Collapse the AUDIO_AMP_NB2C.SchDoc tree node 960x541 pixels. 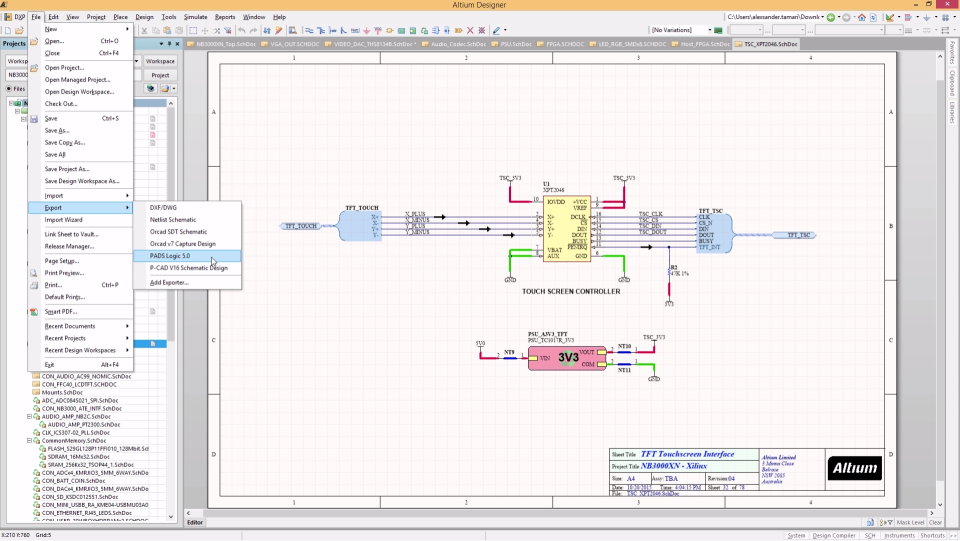[x=29, y=416]
